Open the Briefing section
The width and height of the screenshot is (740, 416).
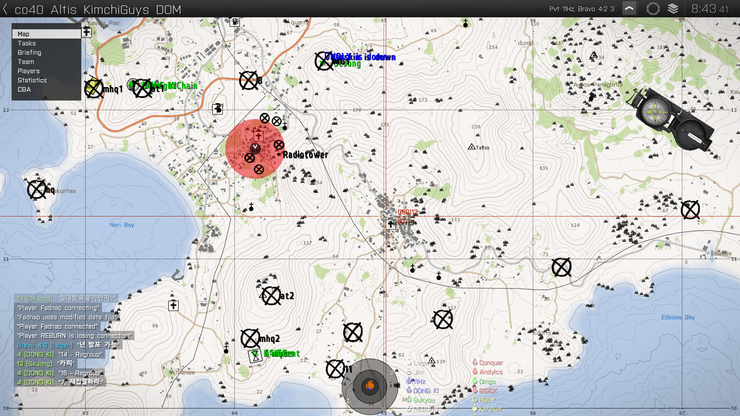point(46,53)
